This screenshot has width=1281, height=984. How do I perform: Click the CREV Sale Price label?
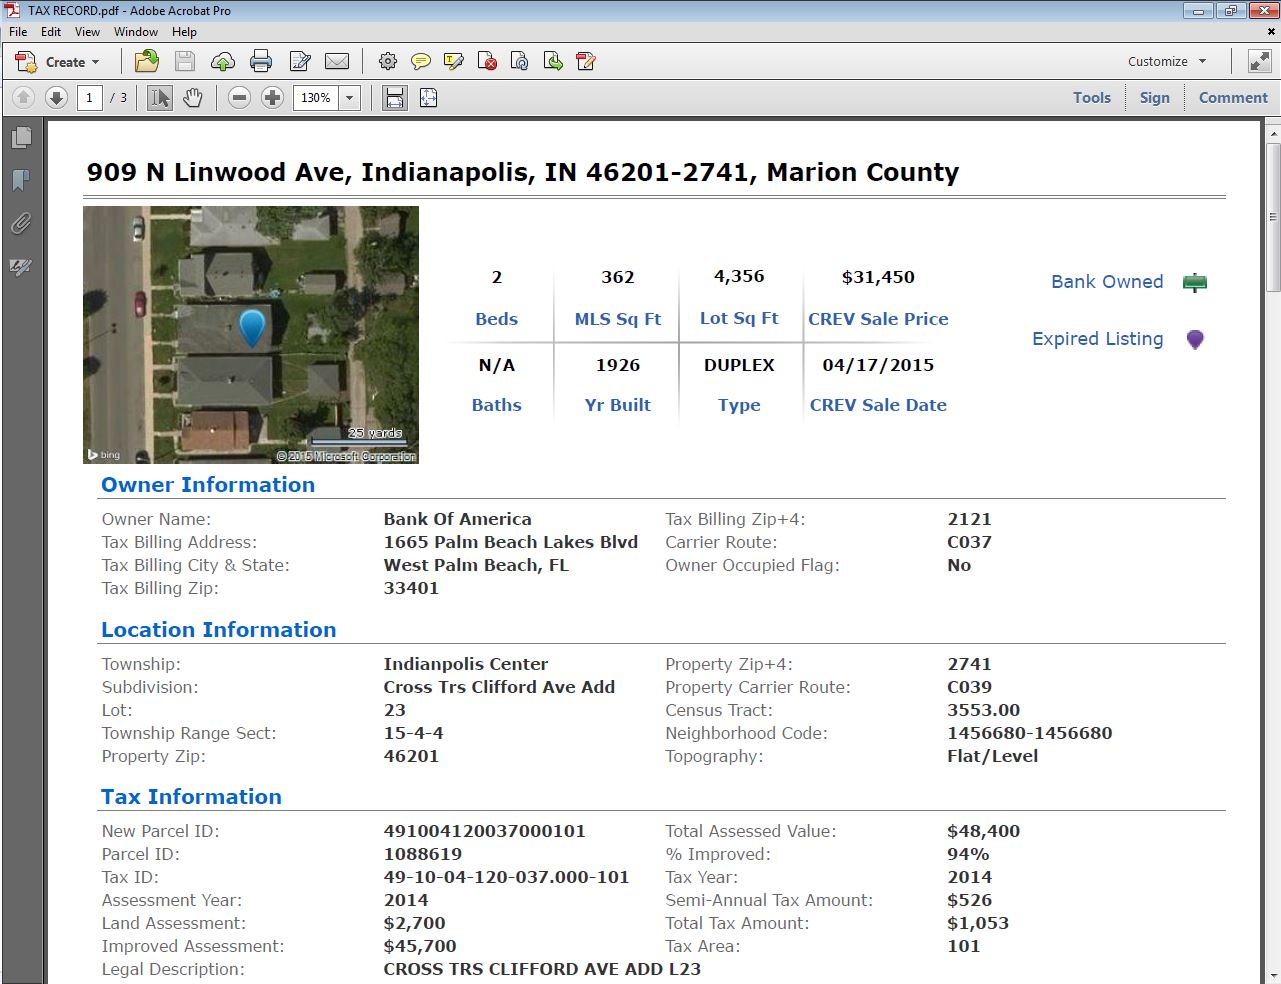point(878,319)
